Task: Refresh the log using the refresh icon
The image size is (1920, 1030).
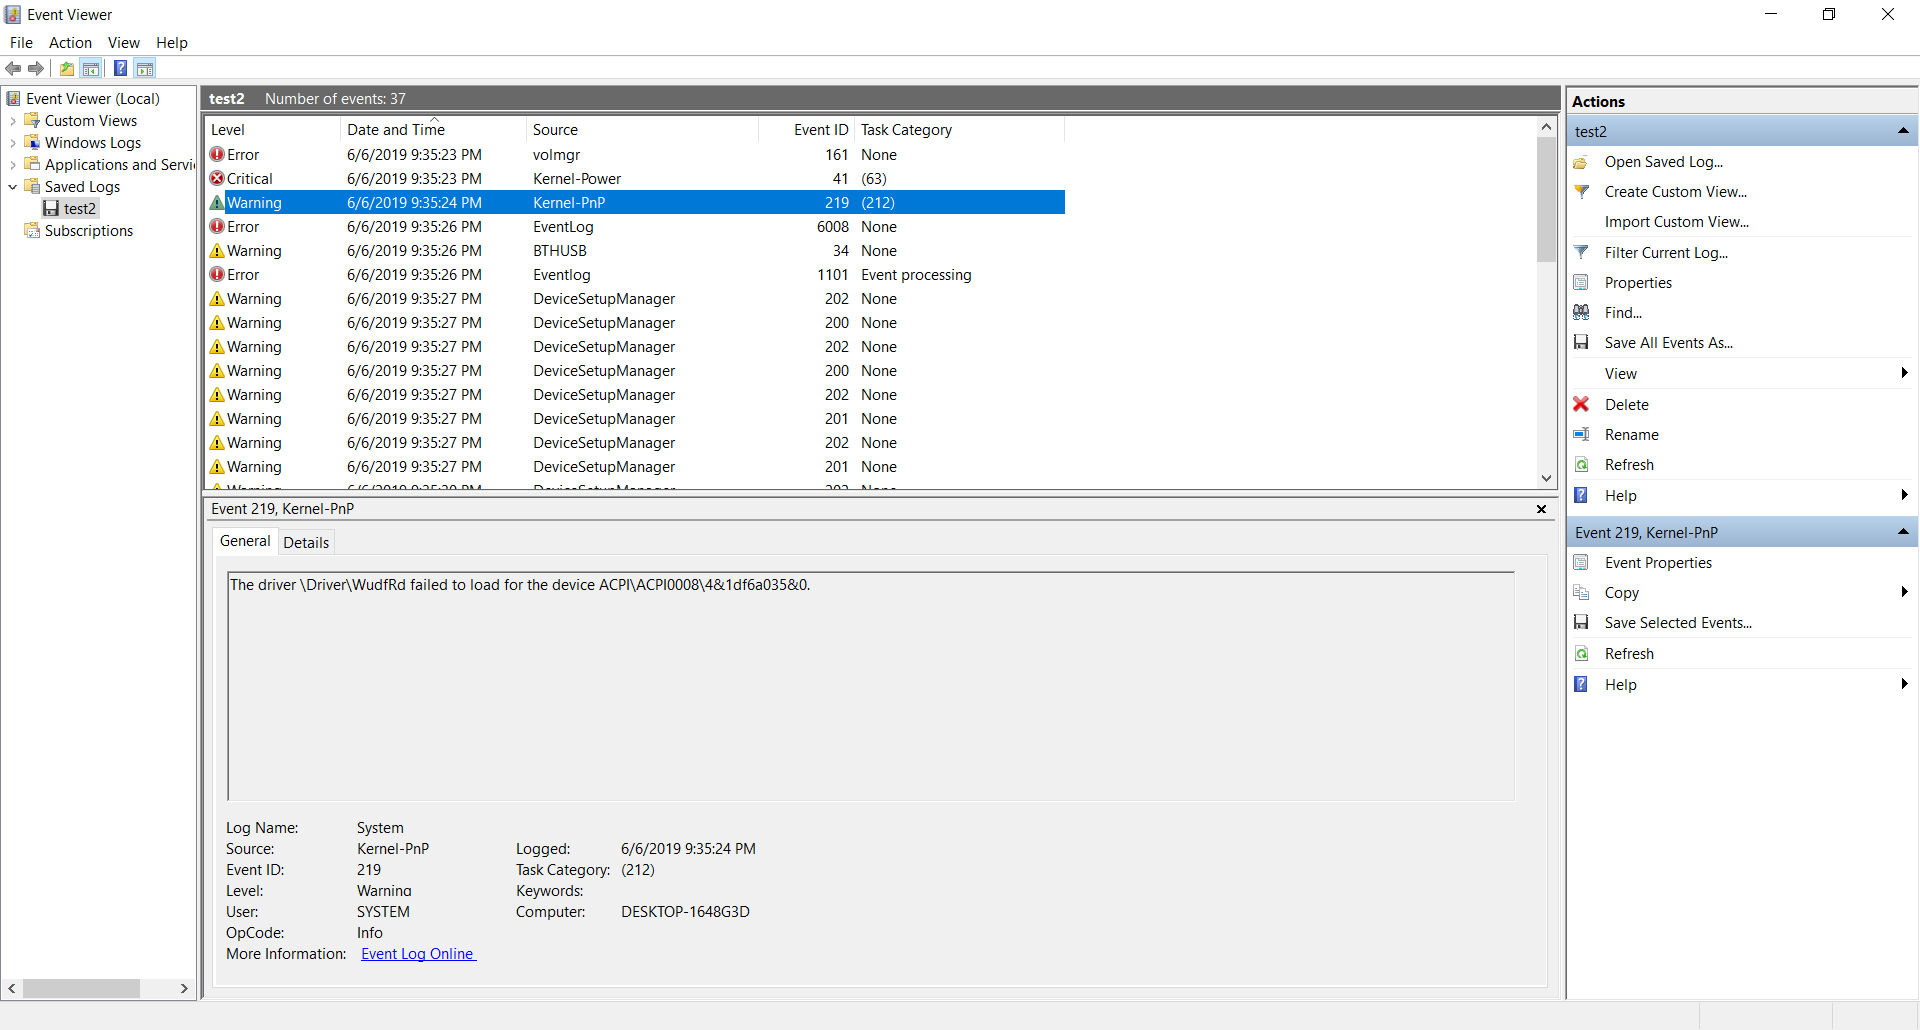Action: (x=1582, y=464)
